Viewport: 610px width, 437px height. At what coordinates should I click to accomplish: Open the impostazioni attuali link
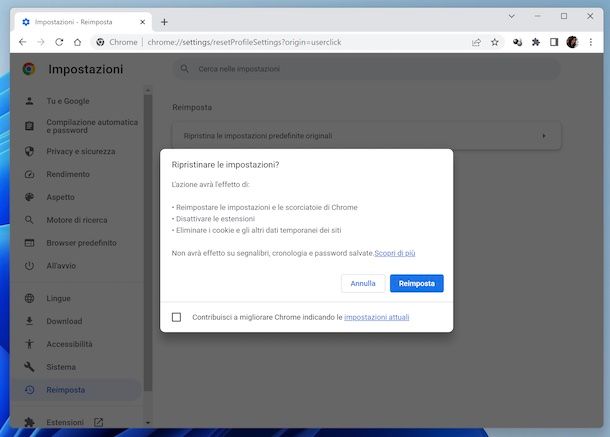pyautogui.click(x=376, y=317)
